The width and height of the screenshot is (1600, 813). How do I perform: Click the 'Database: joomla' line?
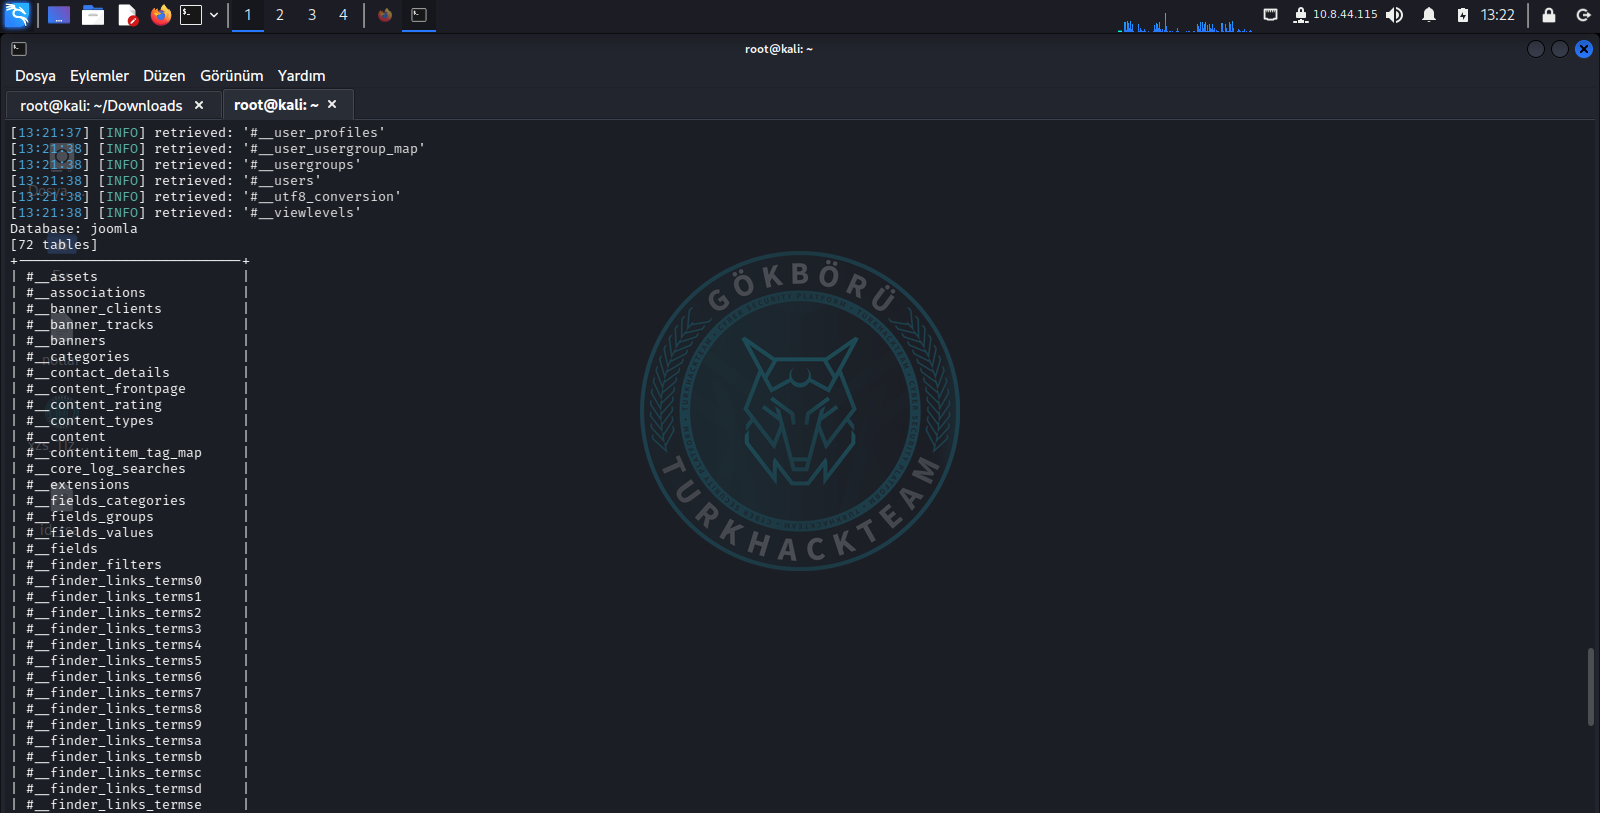click(x=74, y=229)
